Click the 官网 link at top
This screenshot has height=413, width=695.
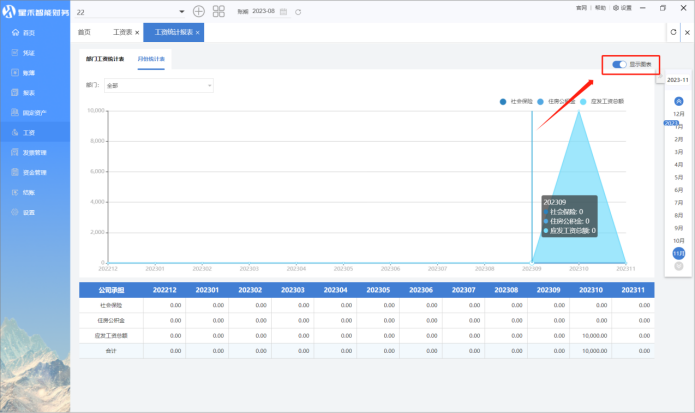point(581,7)
